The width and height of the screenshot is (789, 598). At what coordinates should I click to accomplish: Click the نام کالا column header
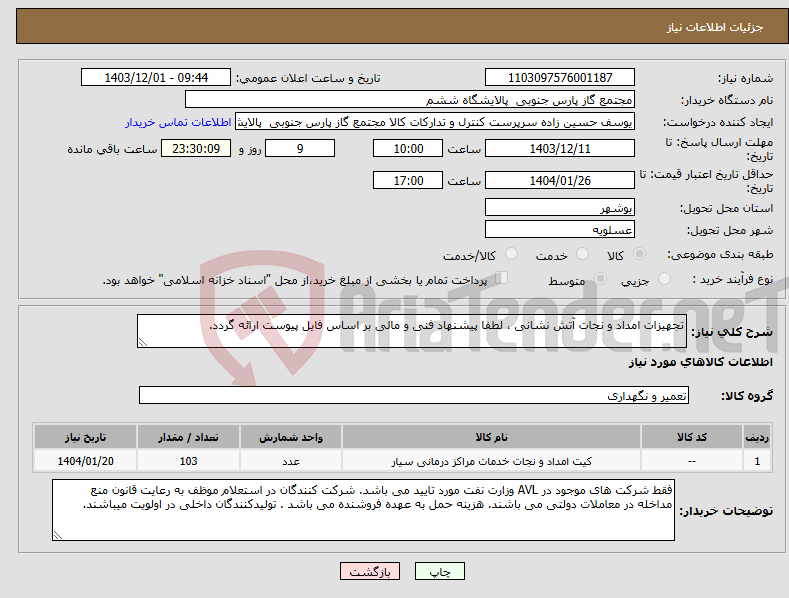(x=491, y=437)
